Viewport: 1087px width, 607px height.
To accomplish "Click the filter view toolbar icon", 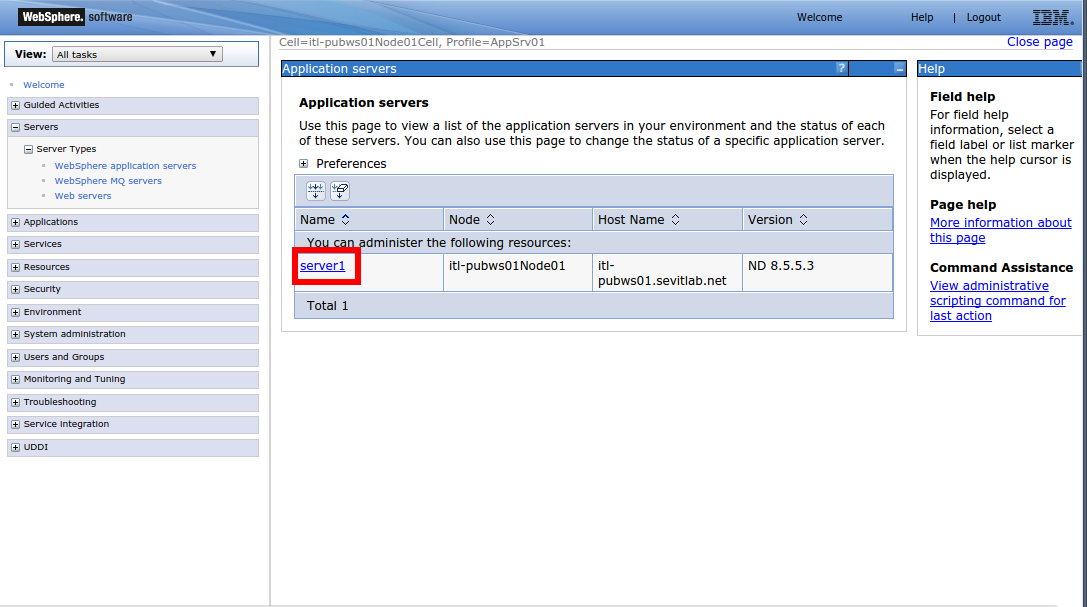I will 315,191.
